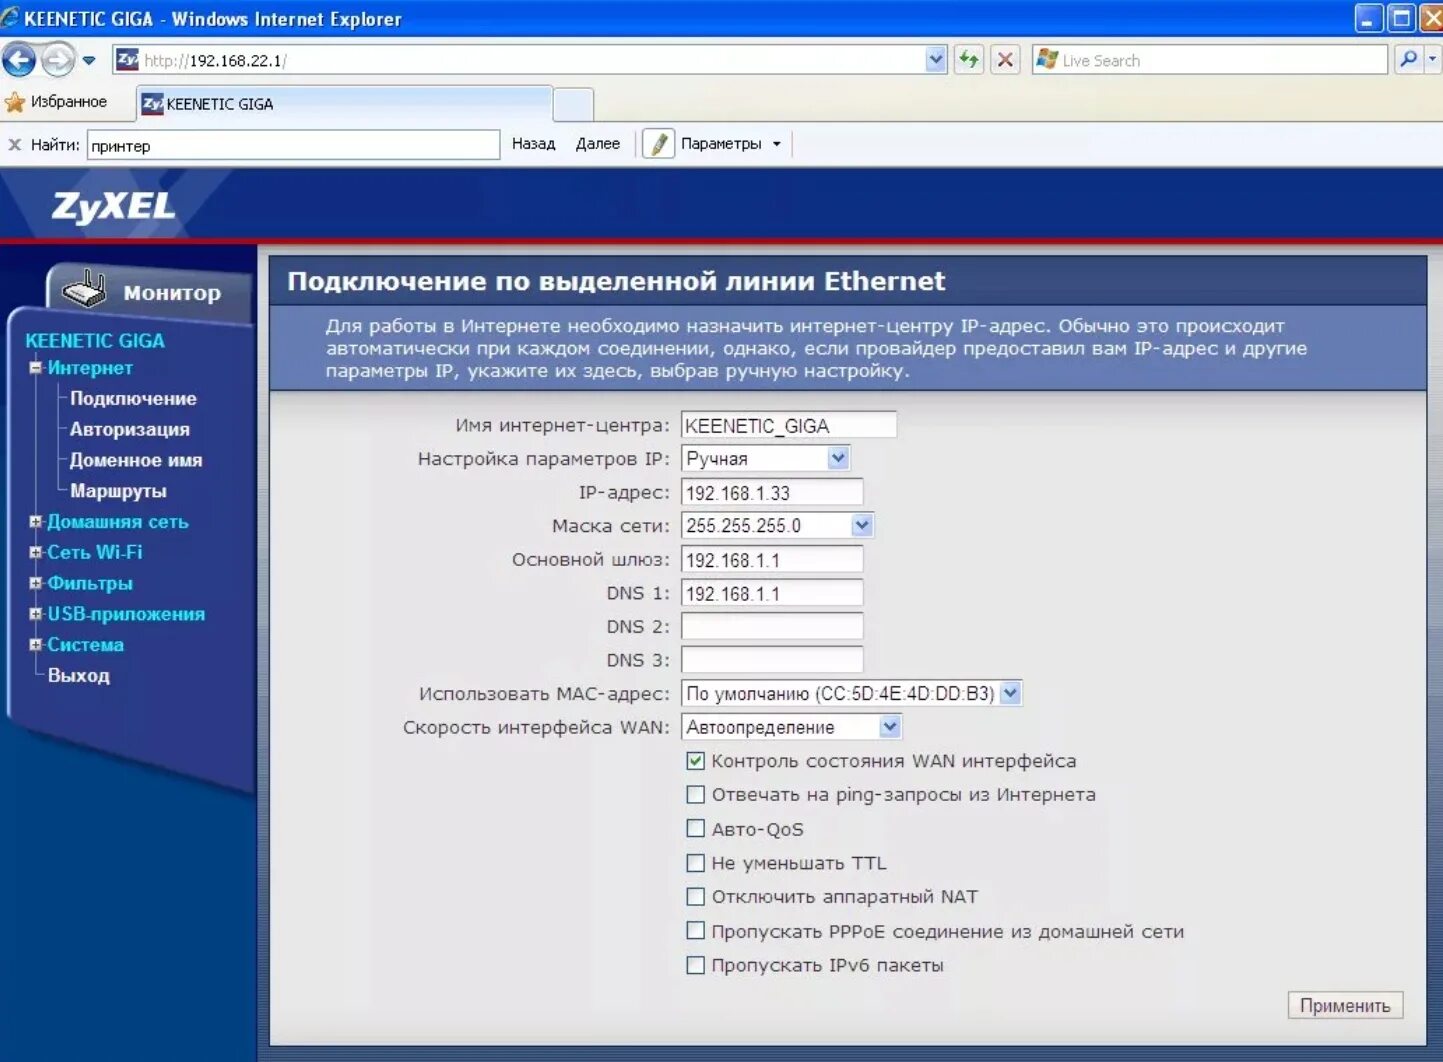Click the Применить button
This screenshot has height=1062, width=1443.
pos(1345,1005)
